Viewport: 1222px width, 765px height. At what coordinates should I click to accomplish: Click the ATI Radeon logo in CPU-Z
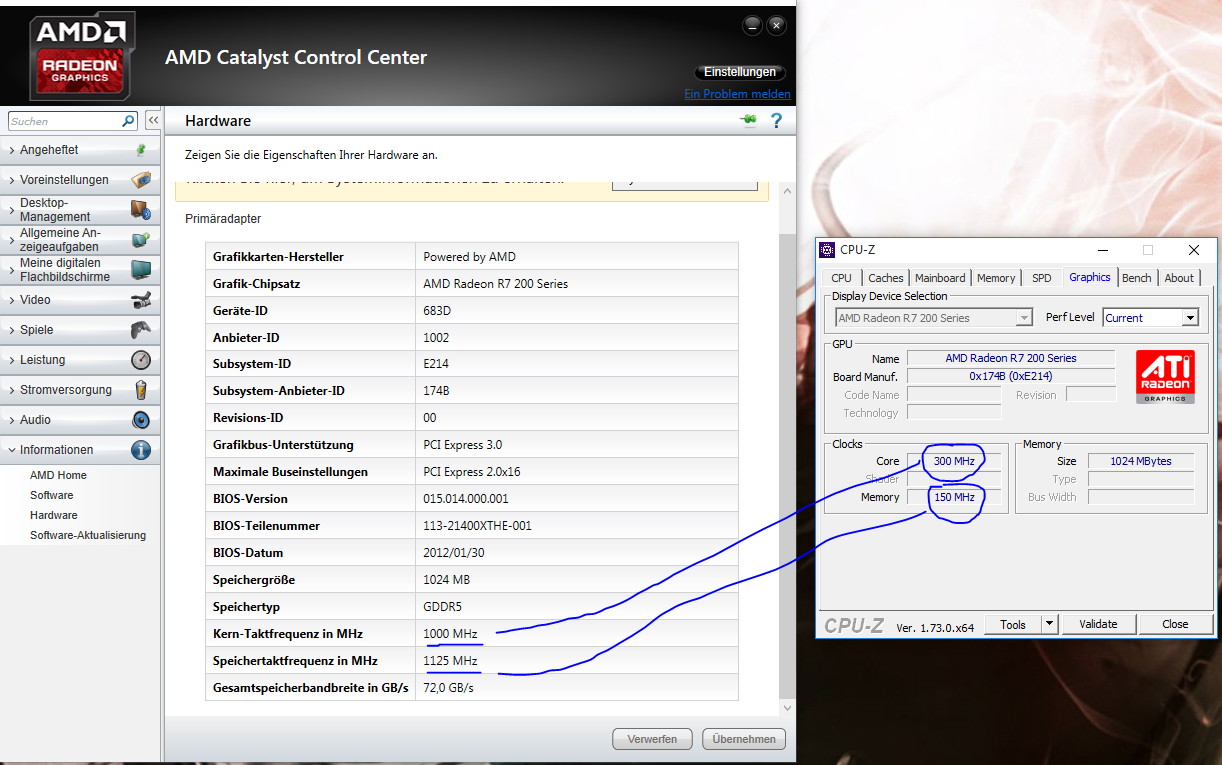[x=1165, y=377]
